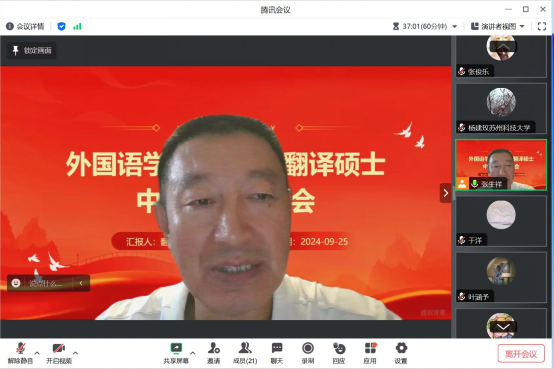Toggle 锁定画面 pin on video

click(x=32, y=51)
